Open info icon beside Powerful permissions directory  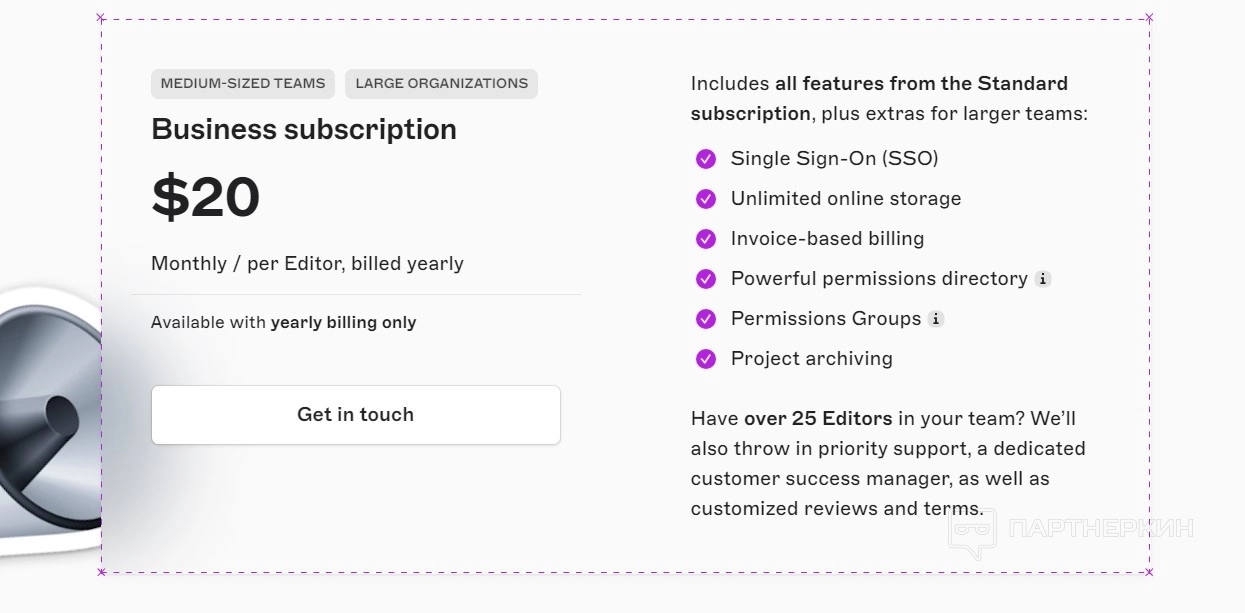(1043, 279)
